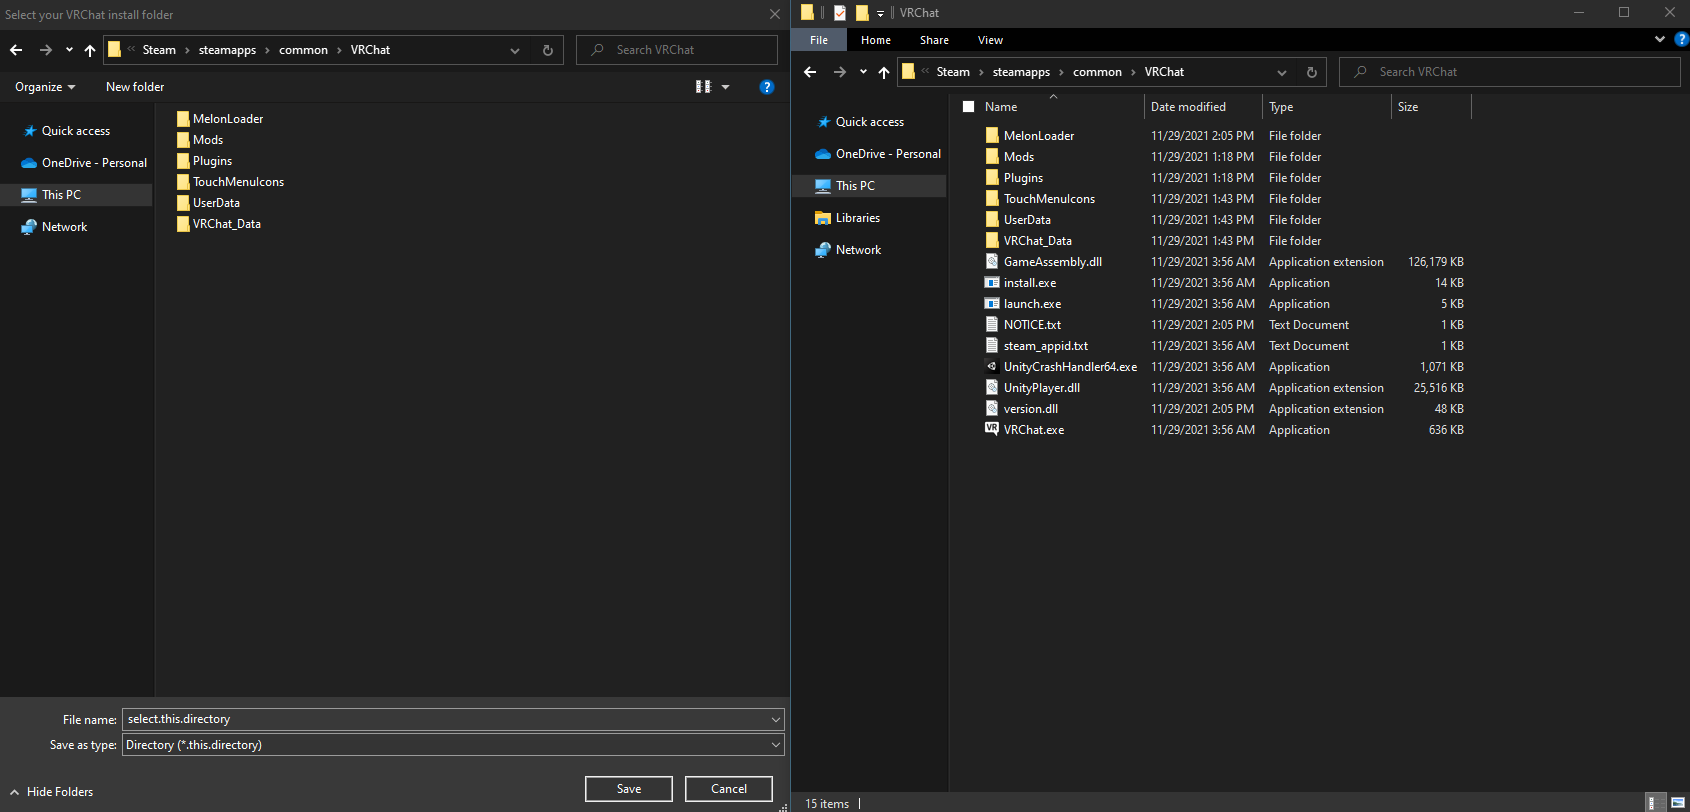Click New folder icon in Explorer title bar
Viewport: 1690px width, 812px height.
pos(862,13)
